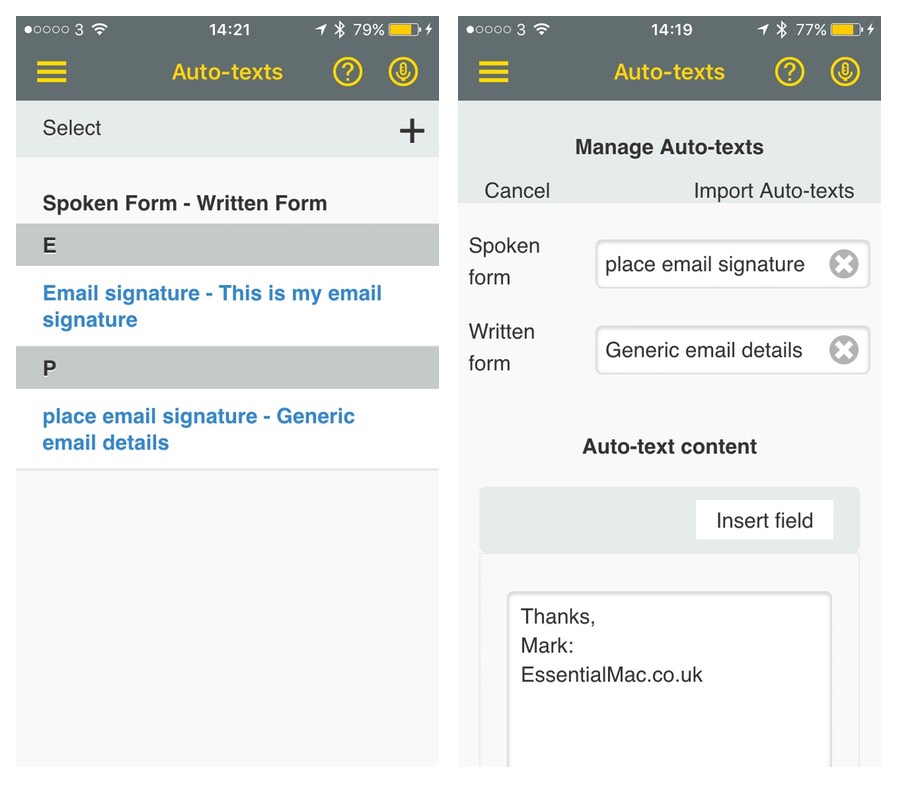Tap help question mark icon on left screen
Viewport: 900px width, 796px height.
point(347,72)
